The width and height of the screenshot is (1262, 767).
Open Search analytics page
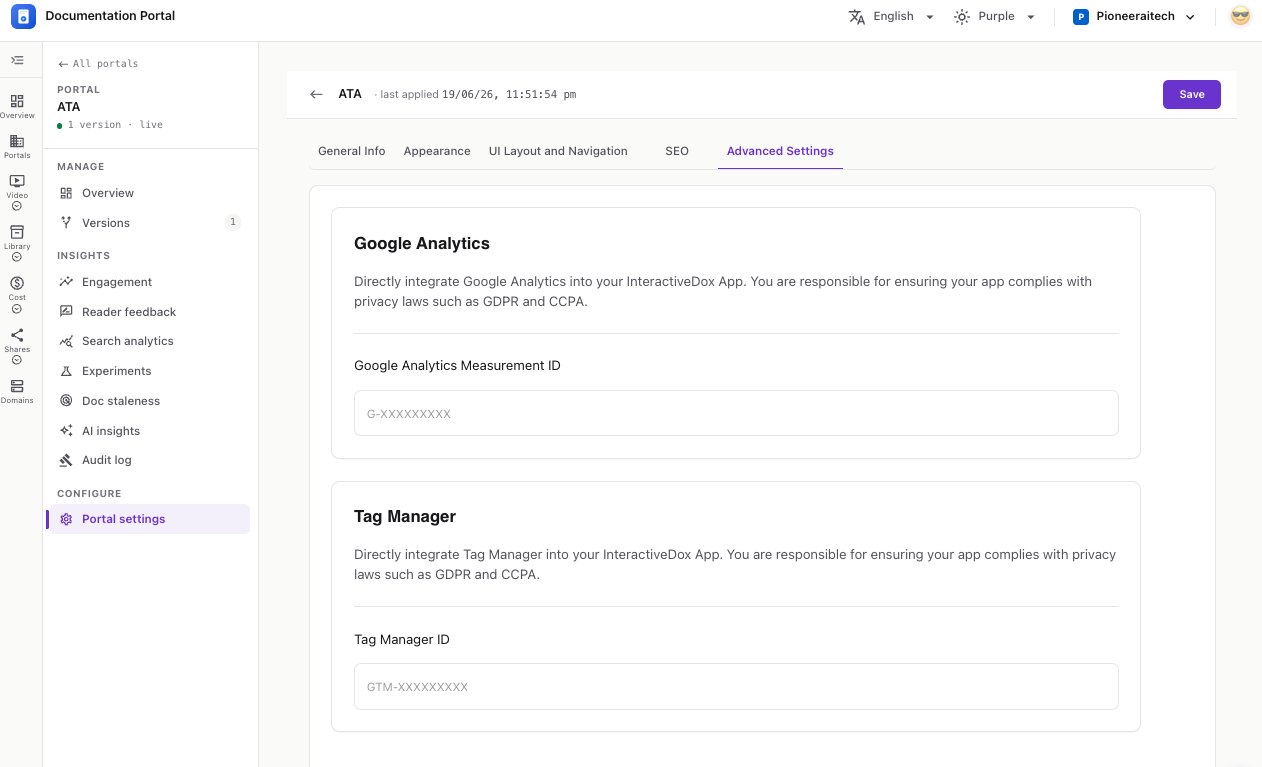[150, 341]
